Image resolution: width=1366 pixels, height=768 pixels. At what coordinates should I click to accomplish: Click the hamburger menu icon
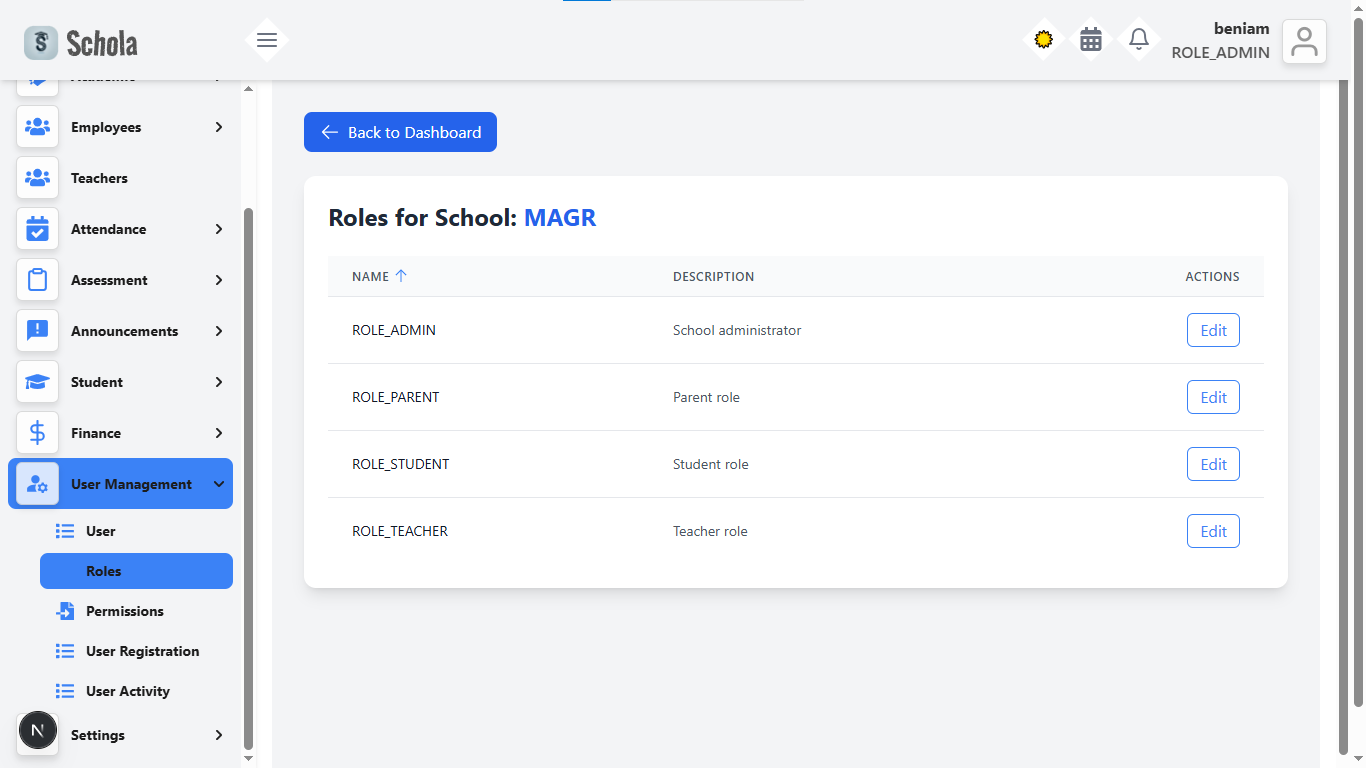(266, 40)
